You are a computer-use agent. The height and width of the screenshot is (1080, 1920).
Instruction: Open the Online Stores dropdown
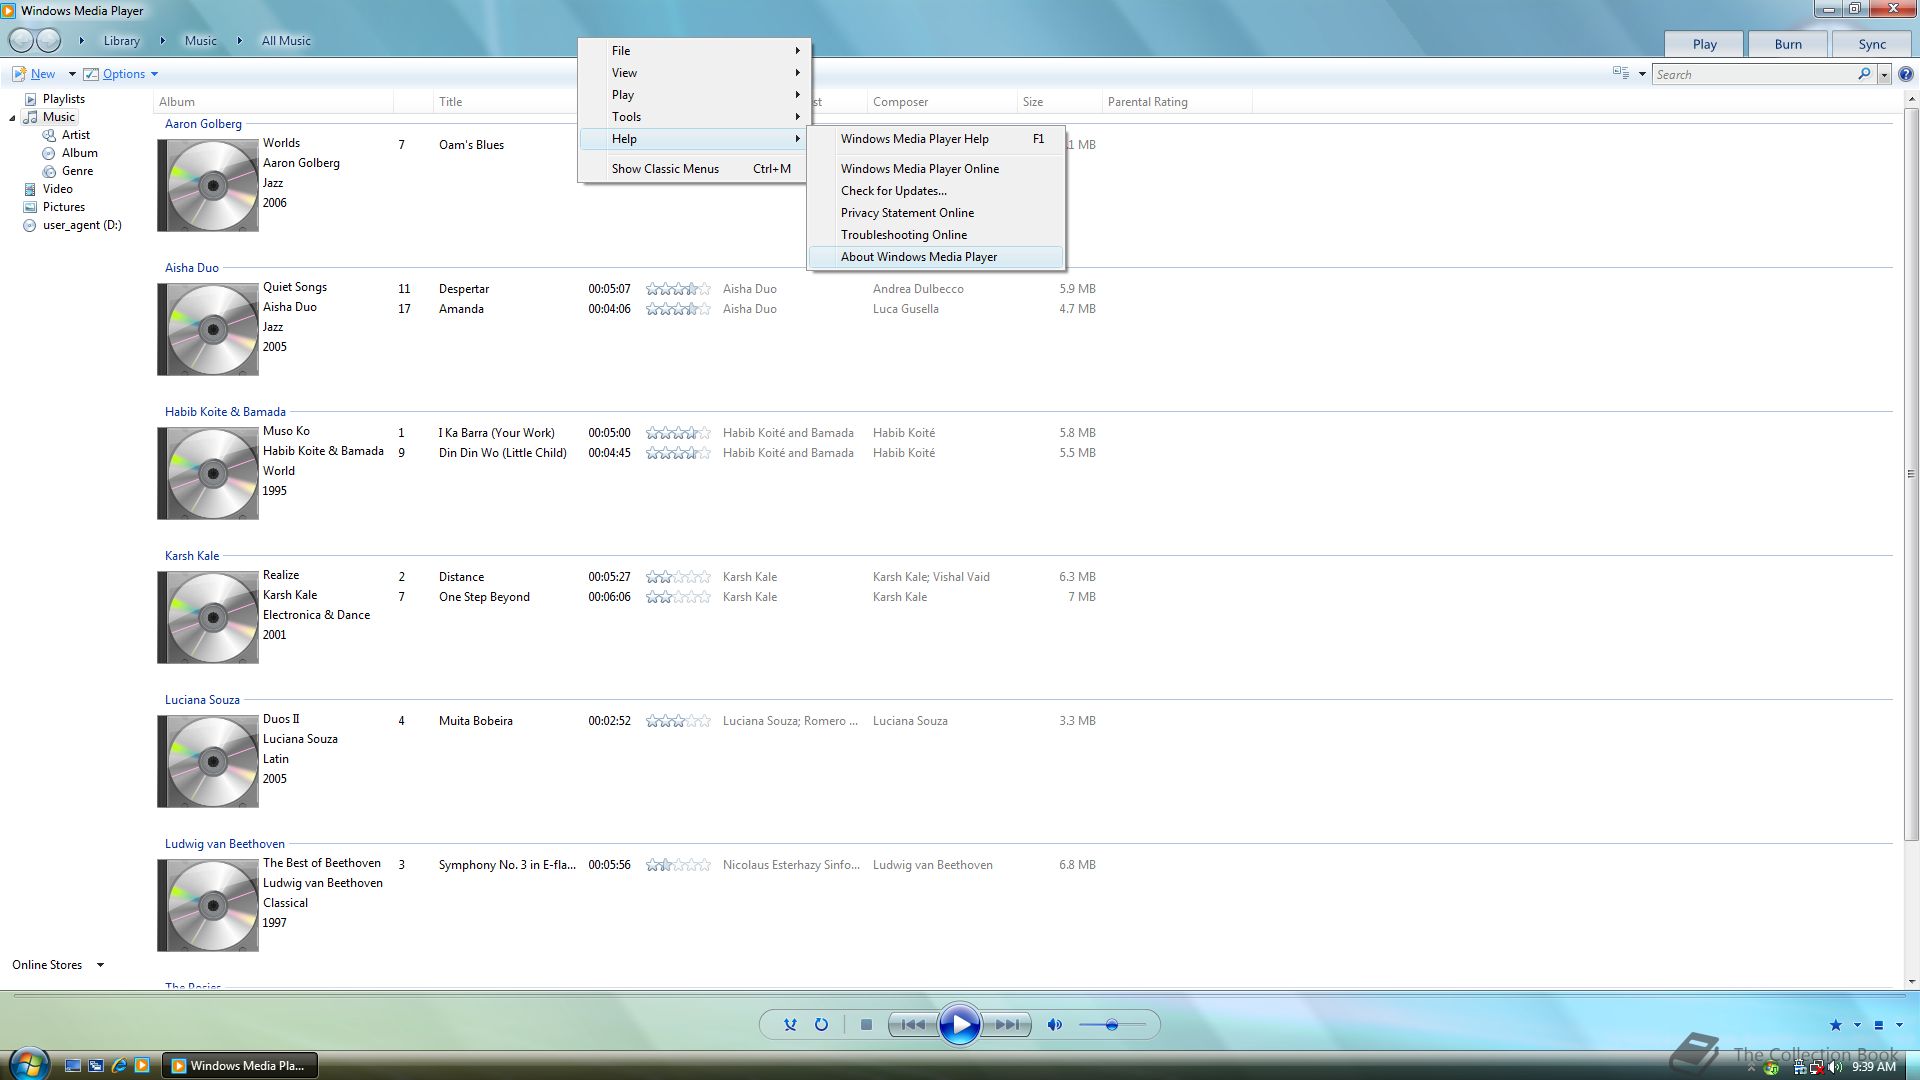point(58,965)
